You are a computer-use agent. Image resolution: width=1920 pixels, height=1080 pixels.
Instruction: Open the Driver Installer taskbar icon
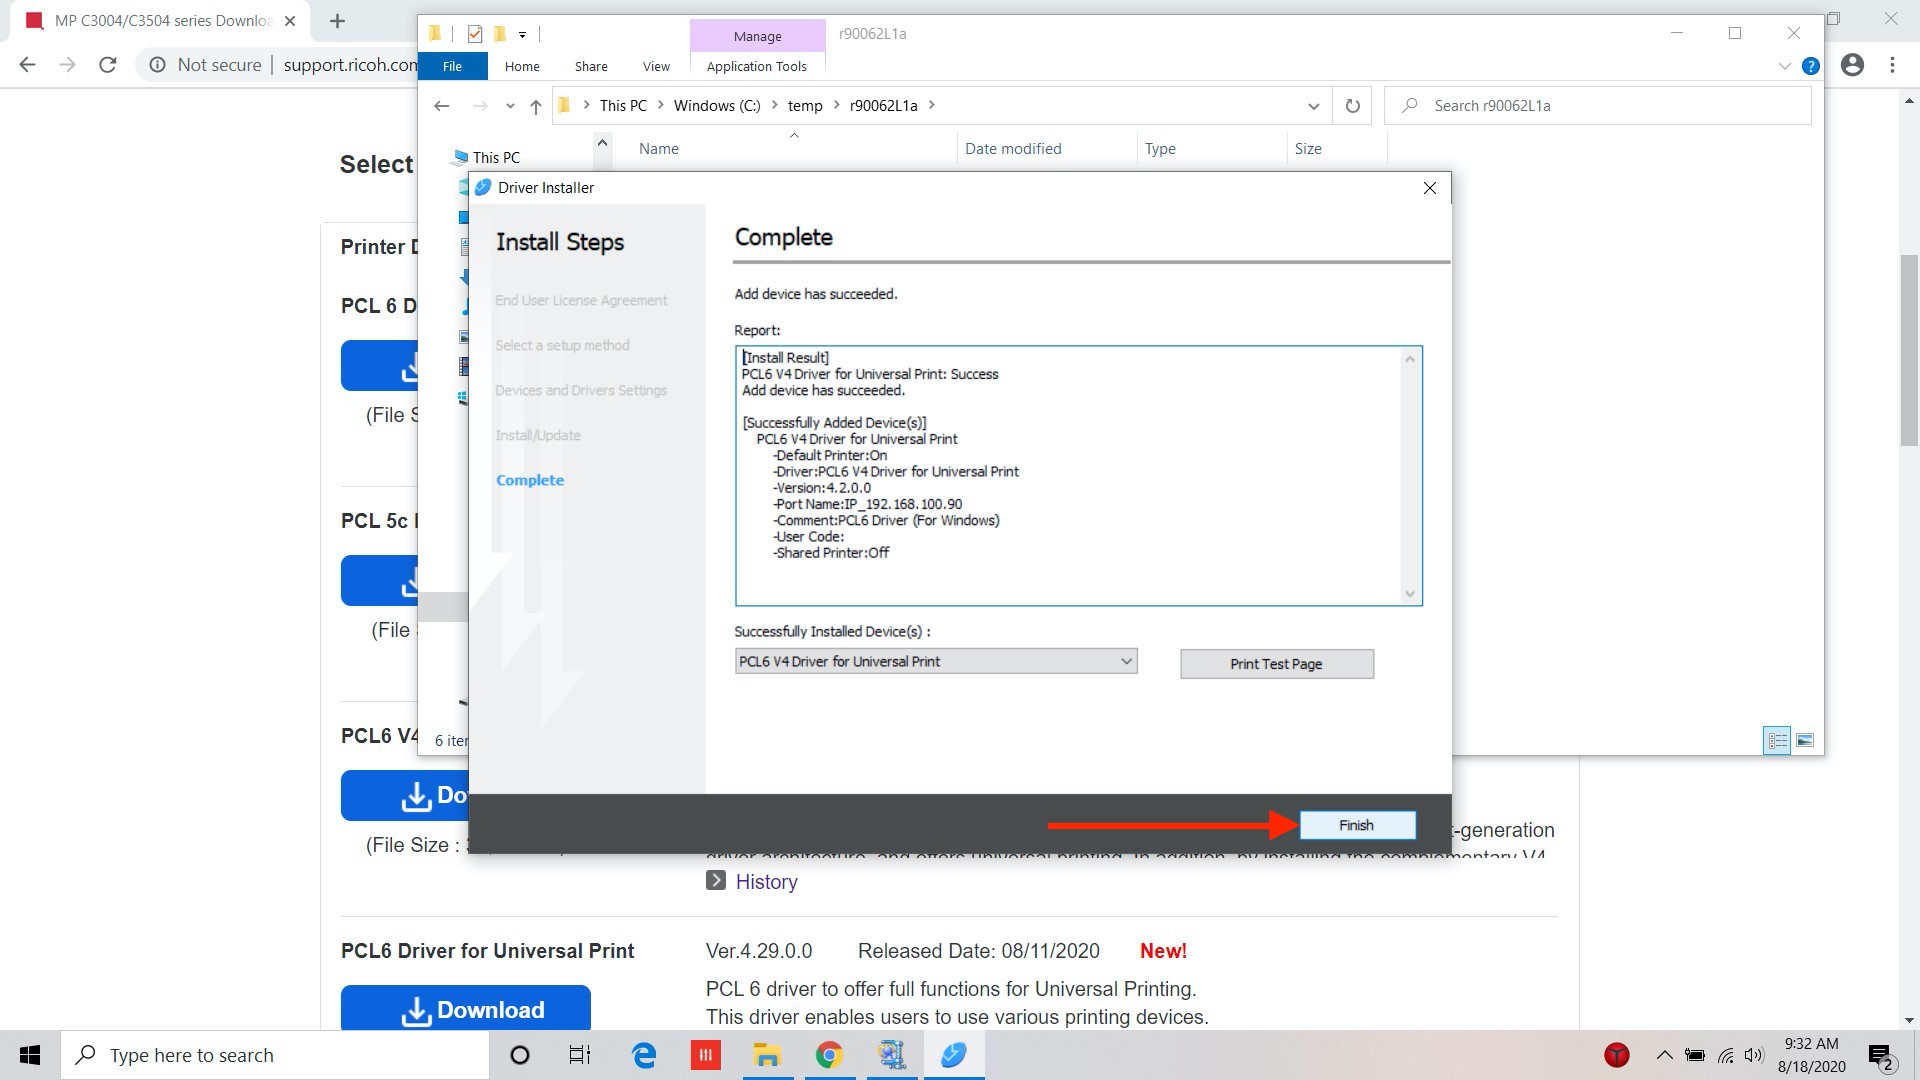click(x=954, y=1055)
